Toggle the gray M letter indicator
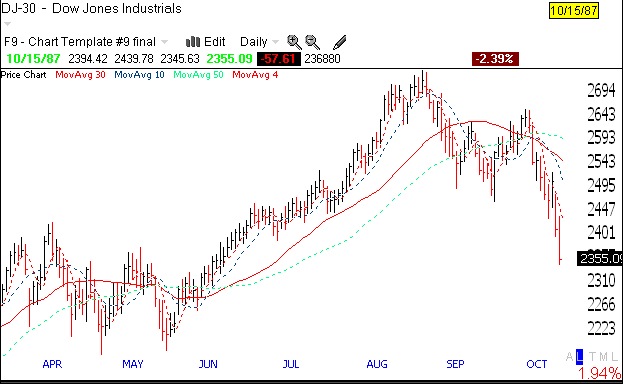 tap(604, 356)
